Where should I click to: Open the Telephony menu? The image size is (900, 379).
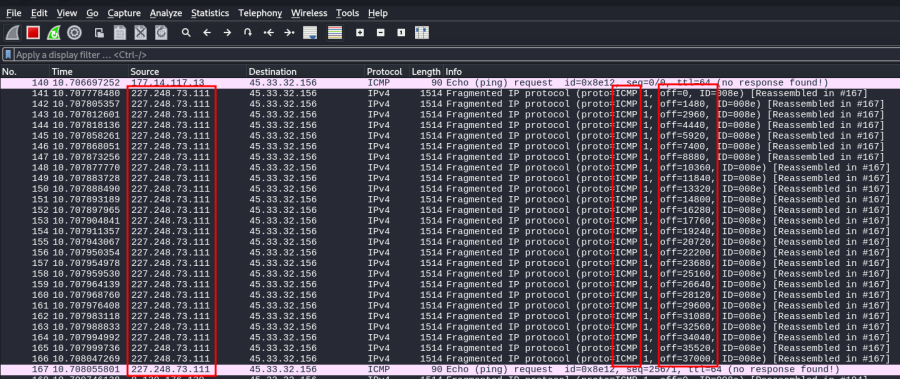260,13
